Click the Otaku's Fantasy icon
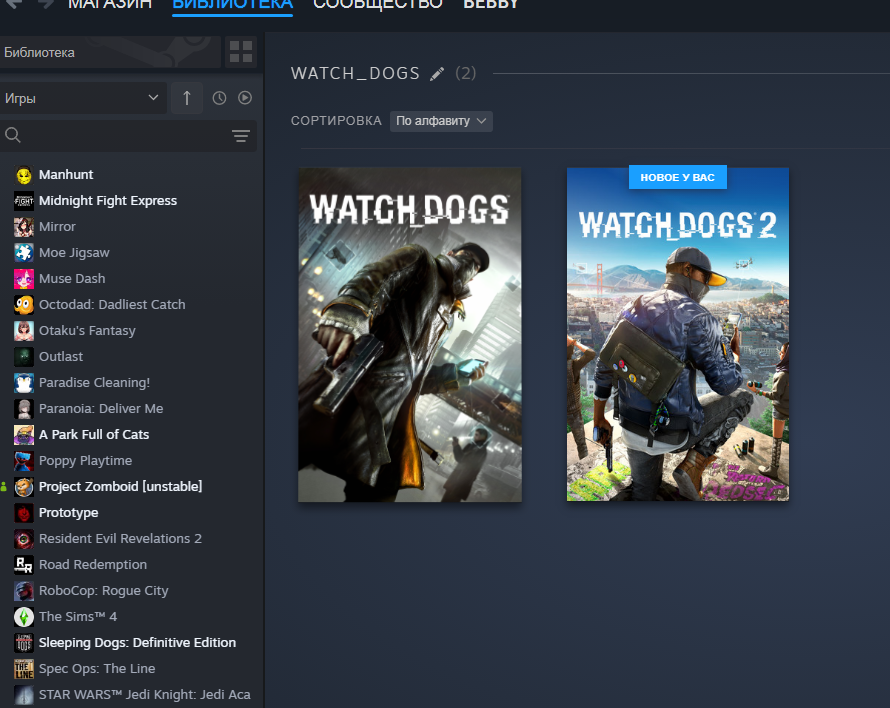Viewport: 890px width, 708px height. tap(24, 331)
